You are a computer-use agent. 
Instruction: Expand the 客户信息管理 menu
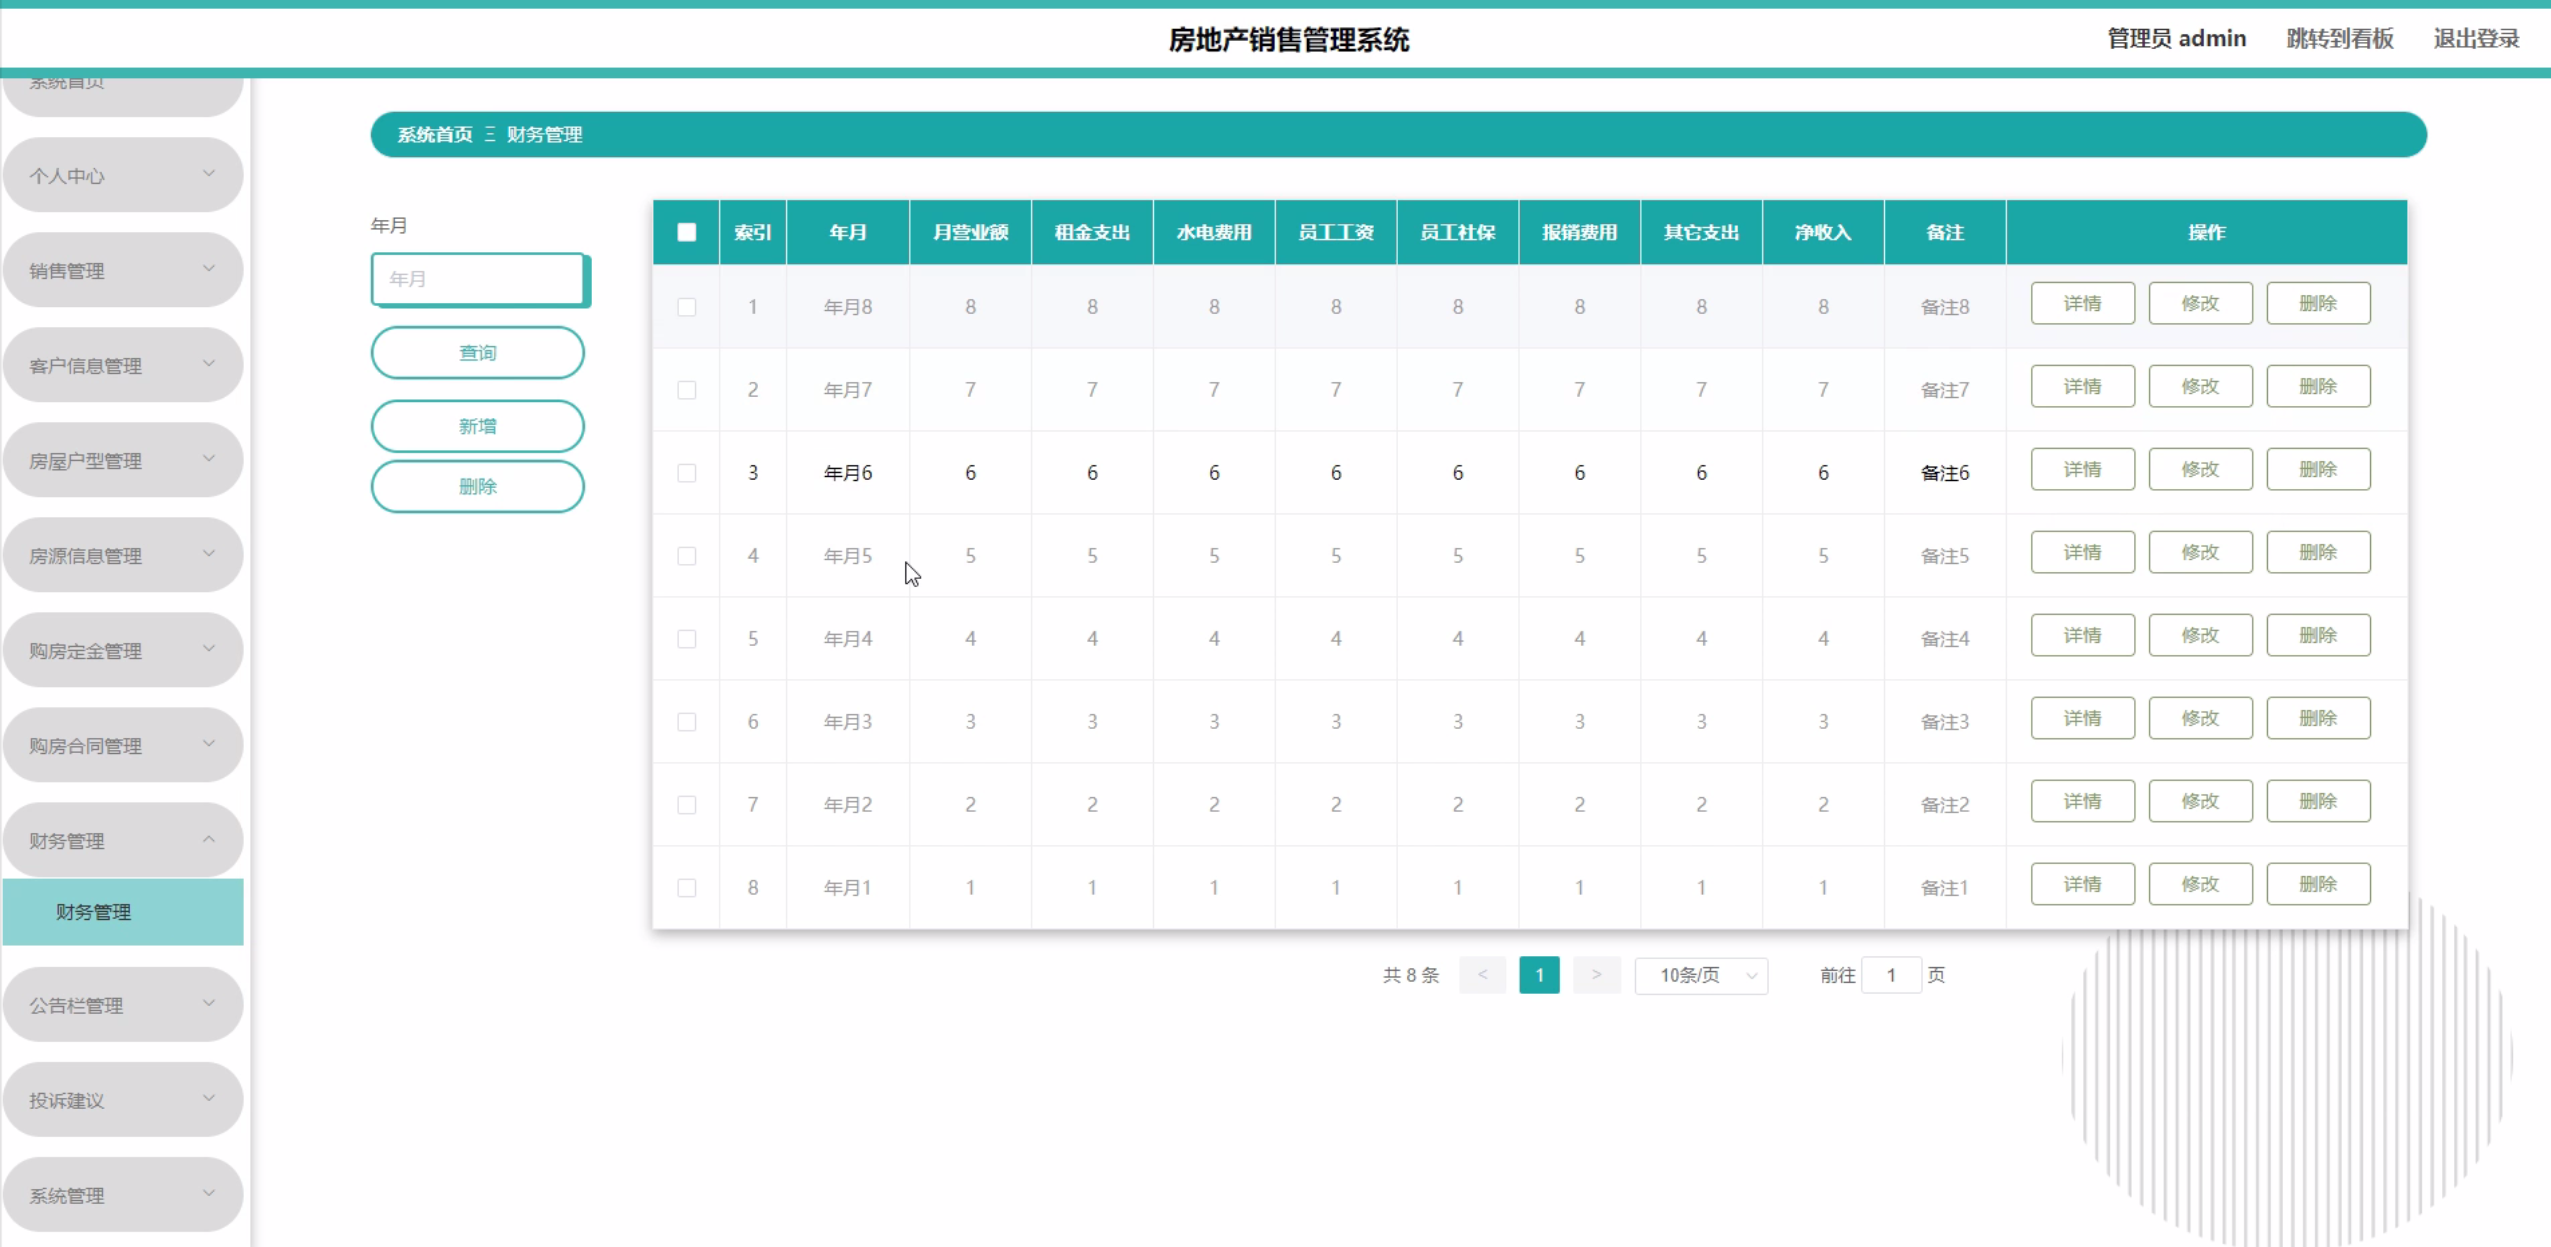(122, 365)
